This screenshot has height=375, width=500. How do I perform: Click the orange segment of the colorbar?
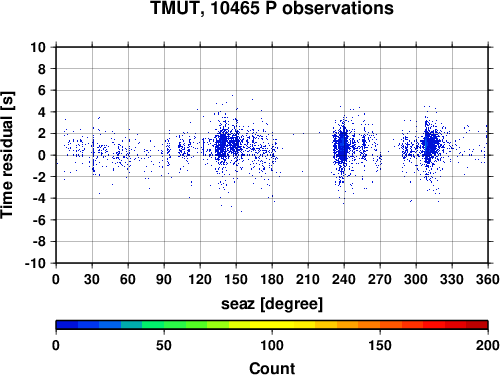coord(358,325)
